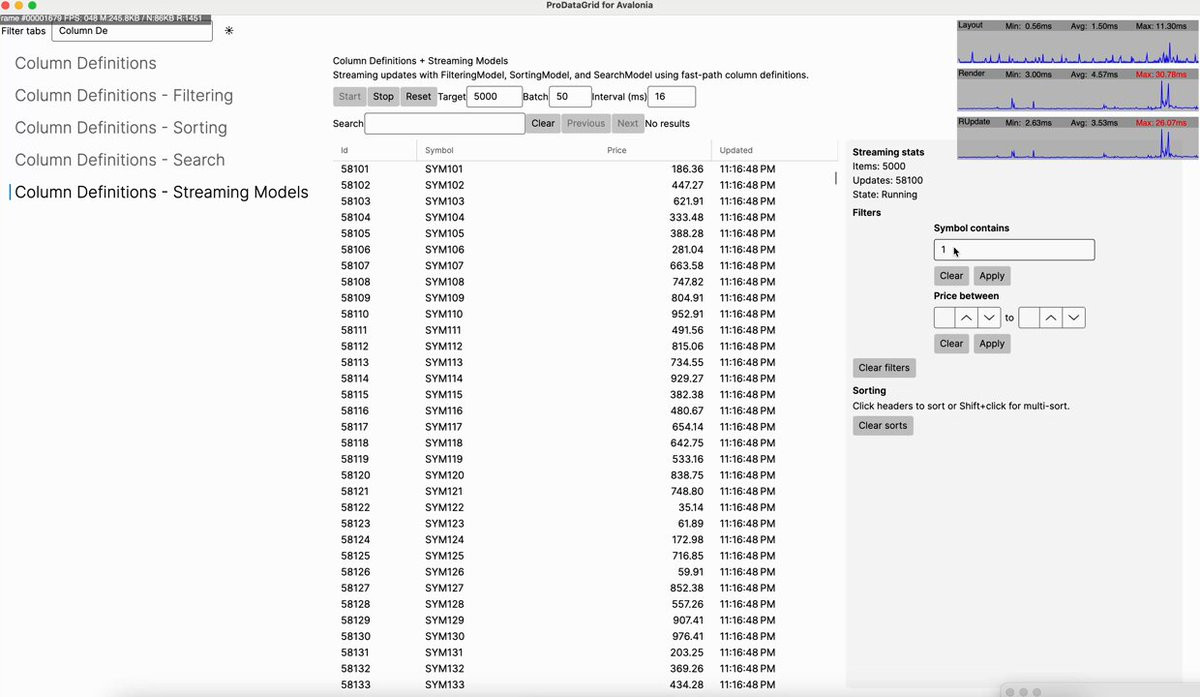Click the Layout performance graph
Viewport: 1200px width, 697px height.
pos(1078,42)
